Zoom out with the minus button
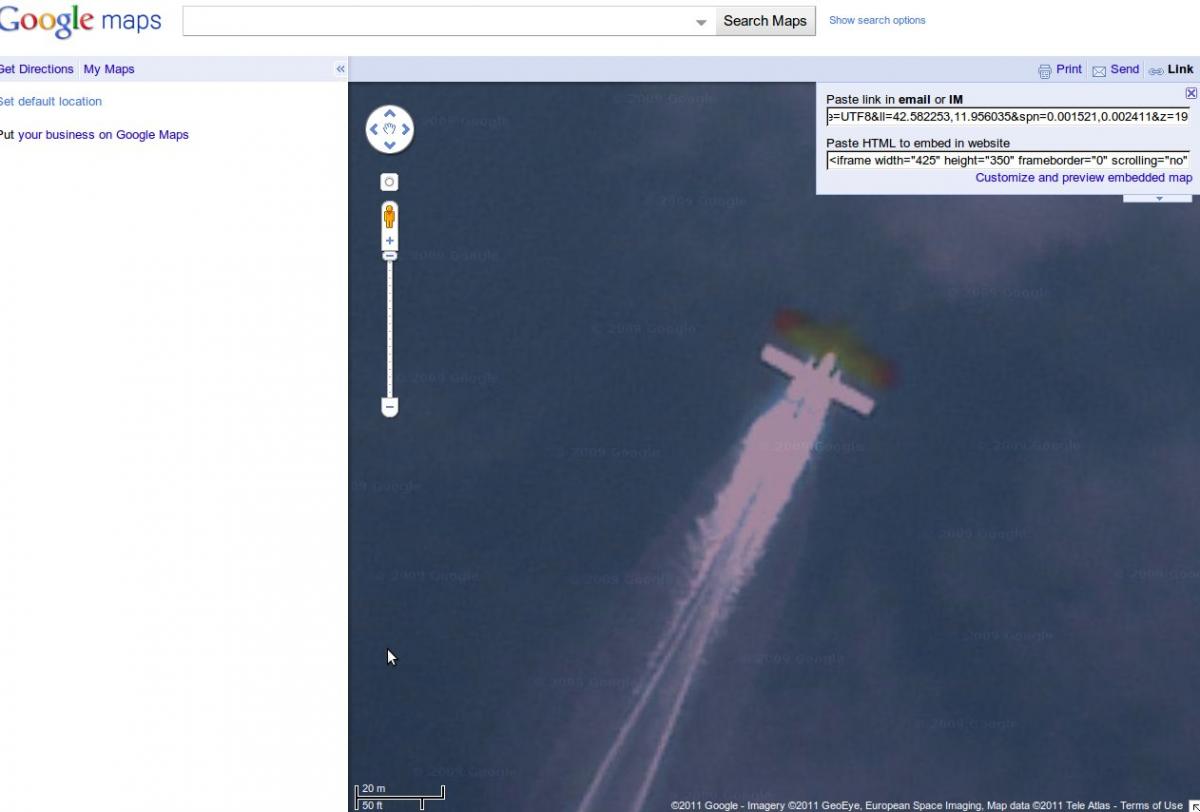The image size is (1200, 812). click(x=389, y=407)
